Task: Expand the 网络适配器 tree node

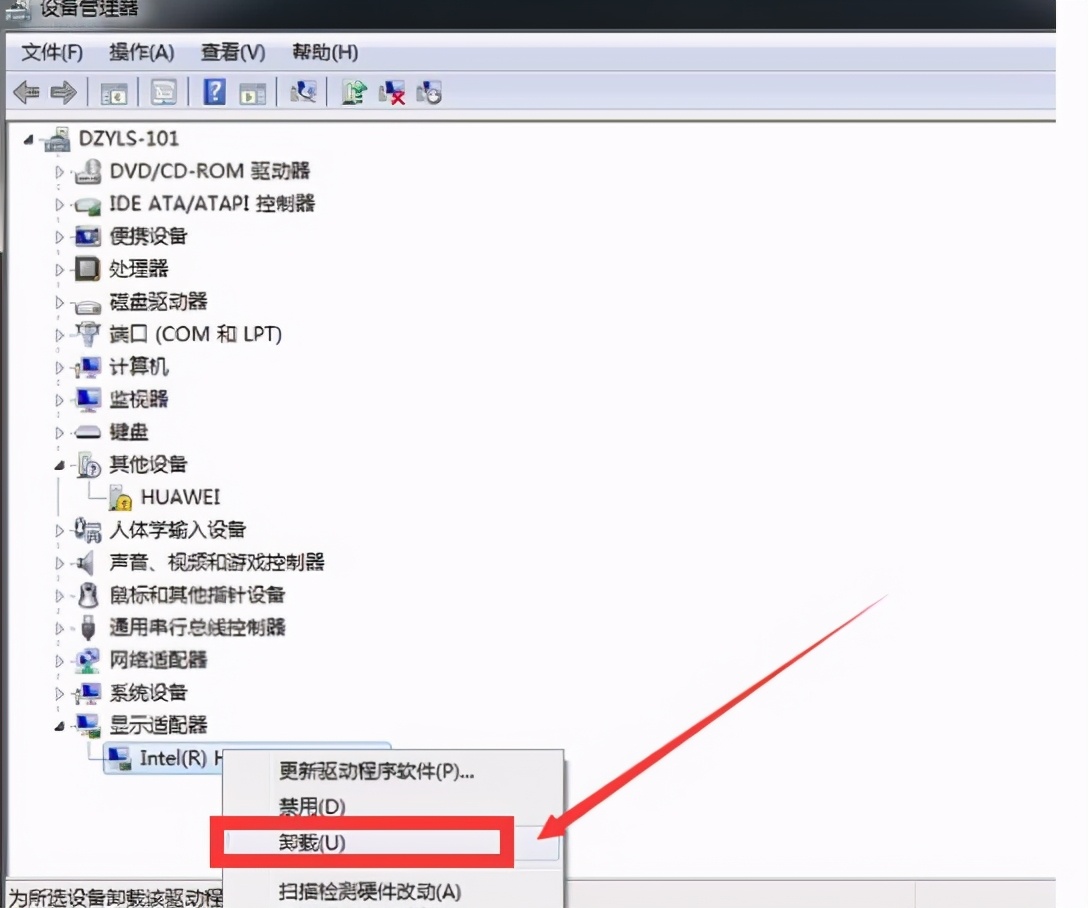Action: [60, 660]
